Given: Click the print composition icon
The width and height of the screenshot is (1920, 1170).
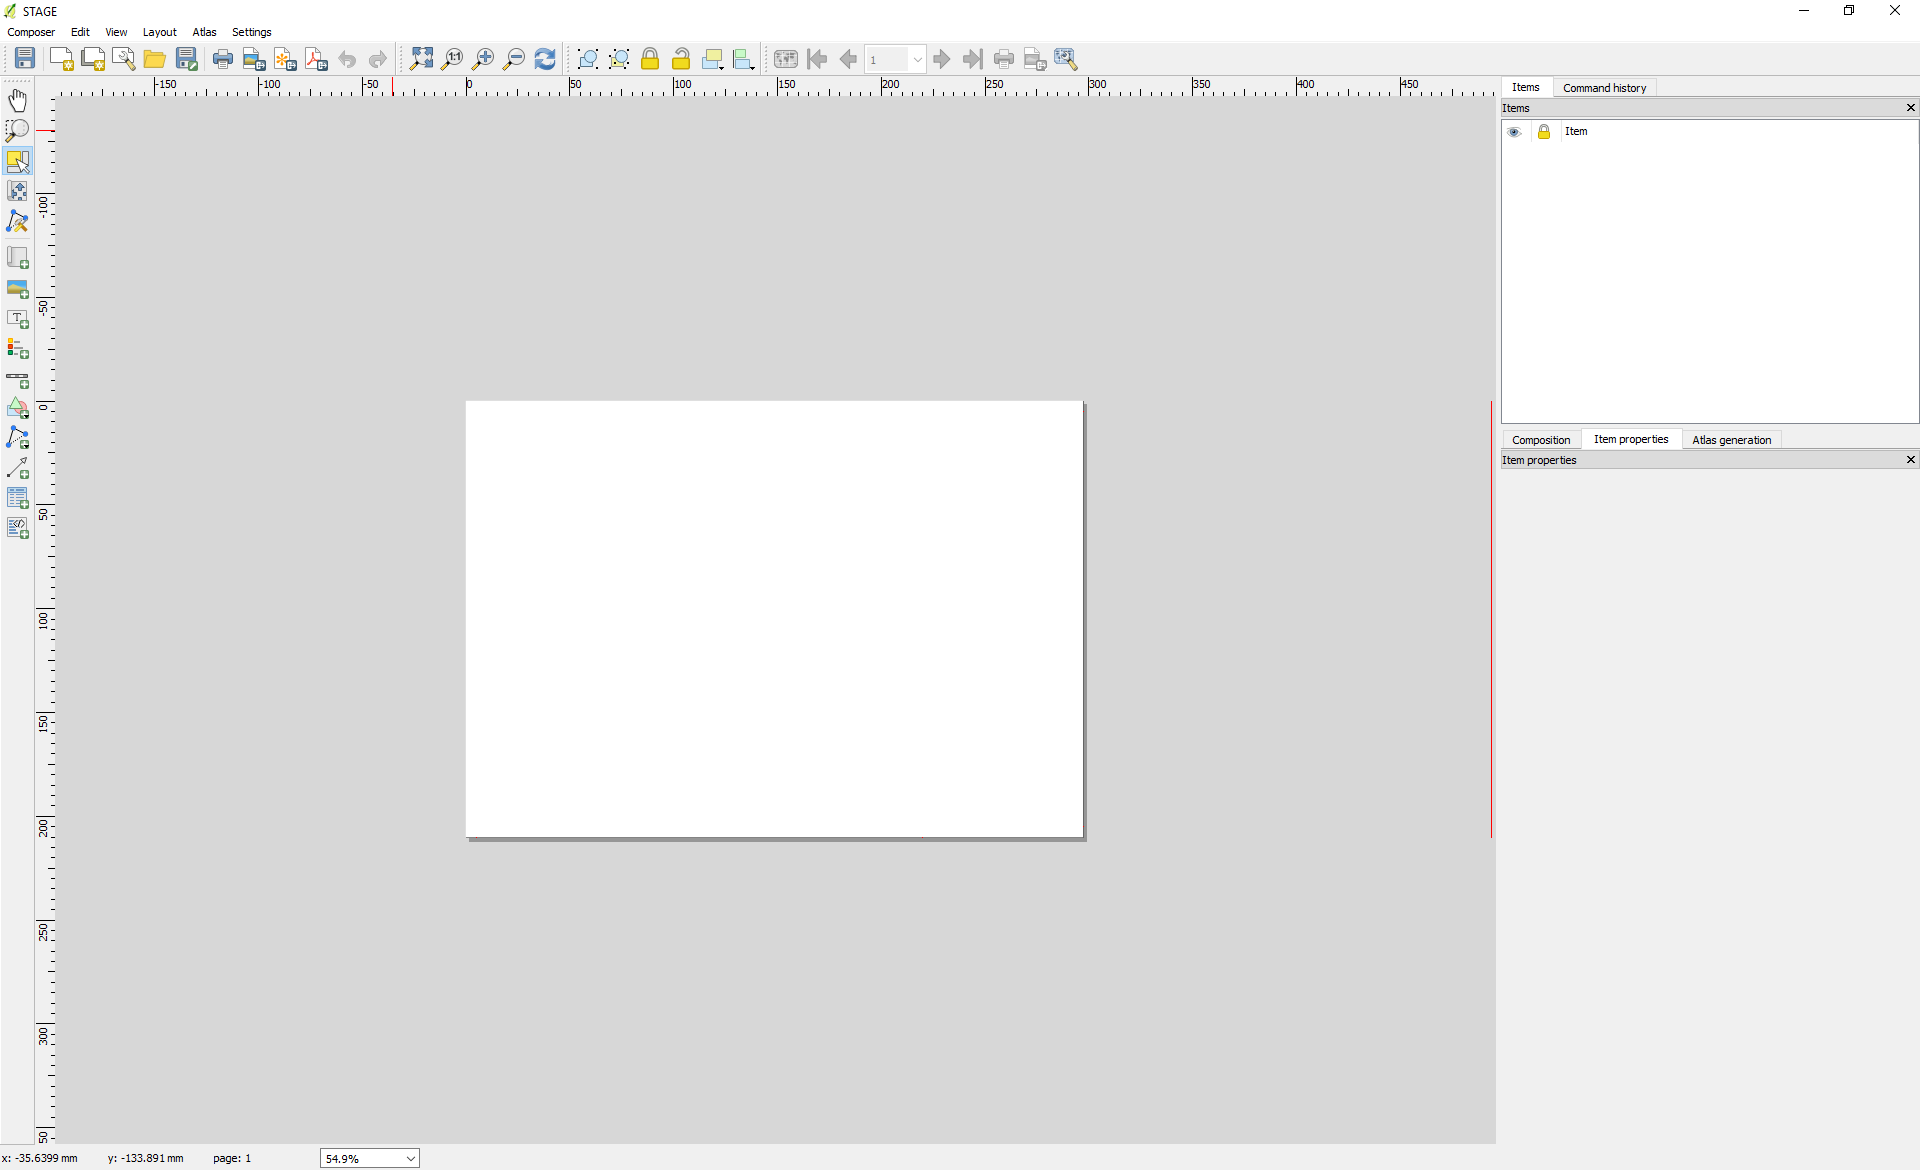Looking at the screenshot, I should coord(221,58).
